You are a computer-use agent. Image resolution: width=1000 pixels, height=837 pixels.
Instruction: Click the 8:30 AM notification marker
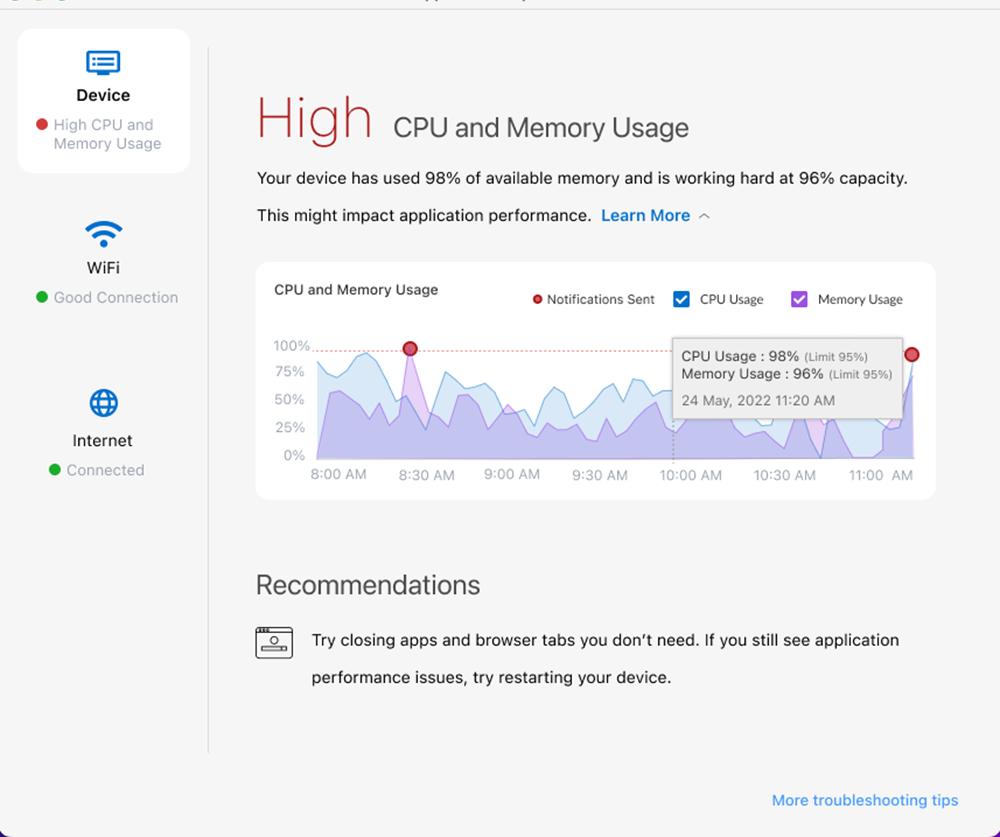(x=410, y=349)
